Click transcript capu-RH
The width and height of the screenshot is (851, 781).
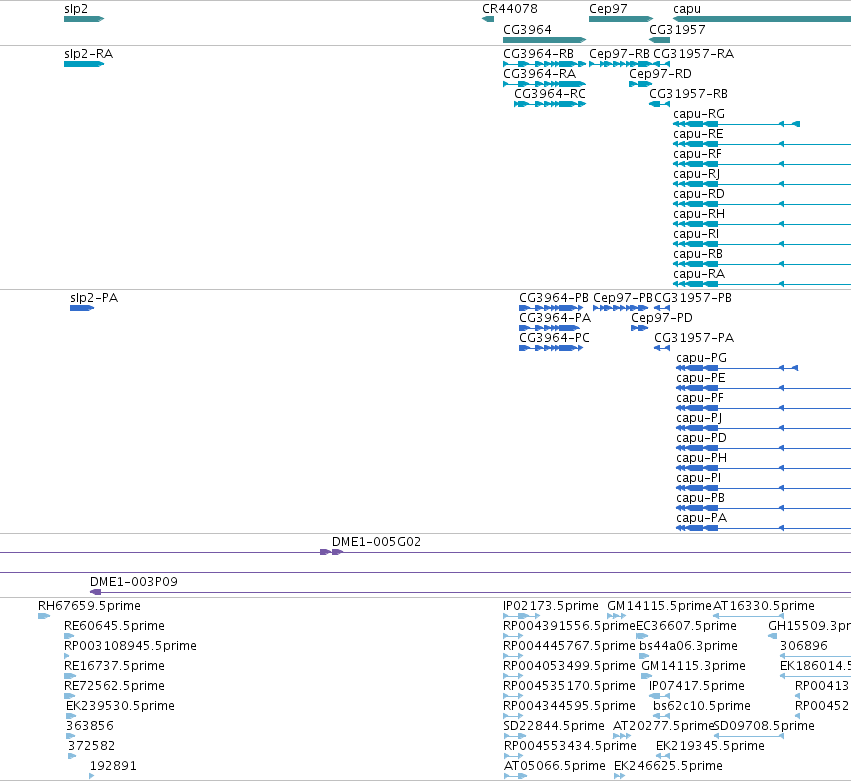pyautogui.click(x=698, y=214)
